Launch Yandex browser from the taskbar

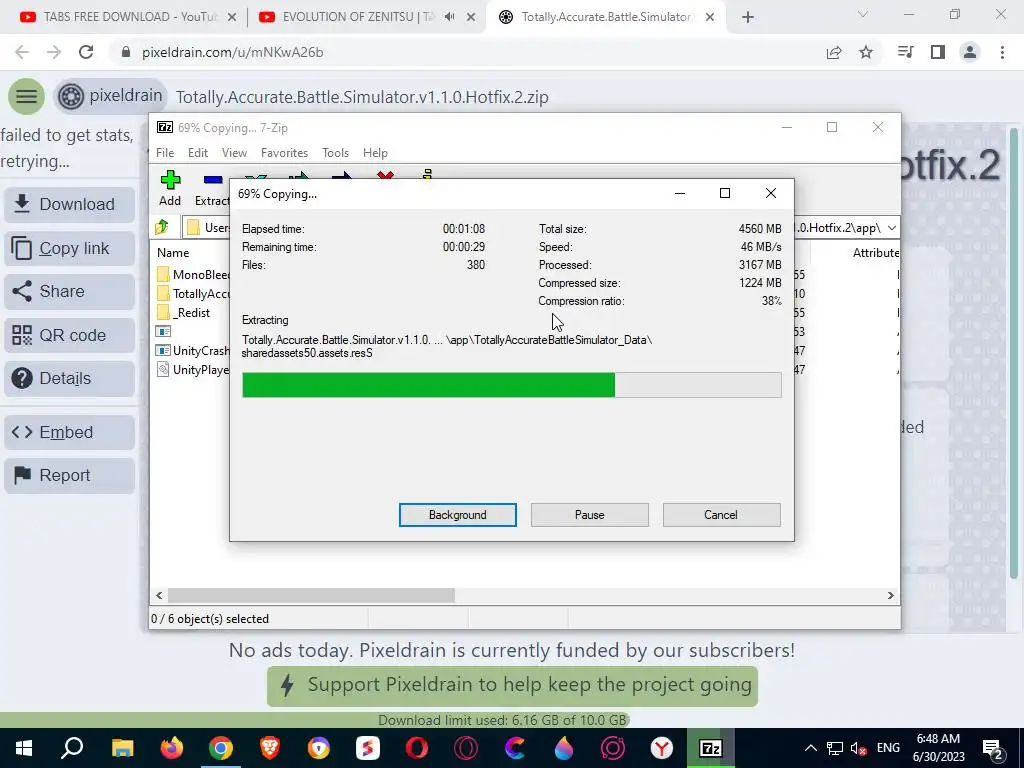(x=662, y=748)
